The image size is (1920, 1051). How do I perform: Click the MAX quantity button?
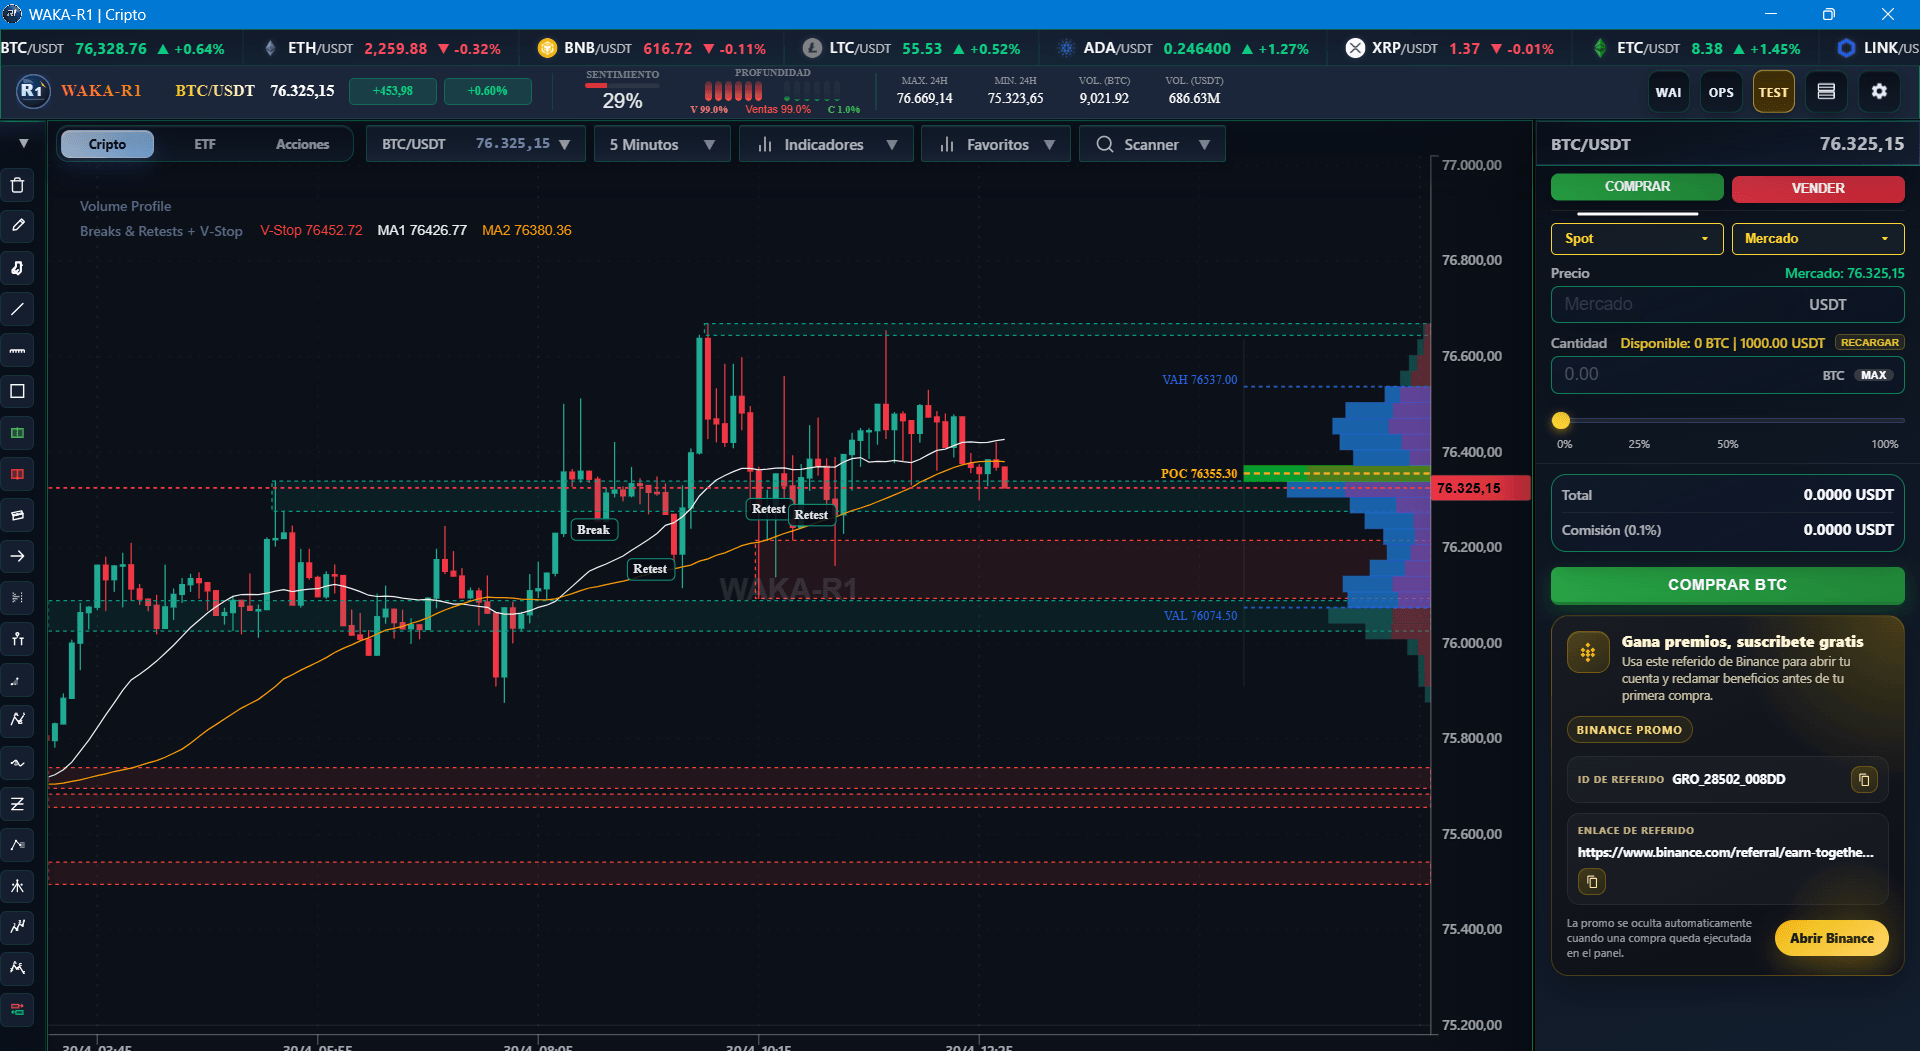tap(1874, 375)
